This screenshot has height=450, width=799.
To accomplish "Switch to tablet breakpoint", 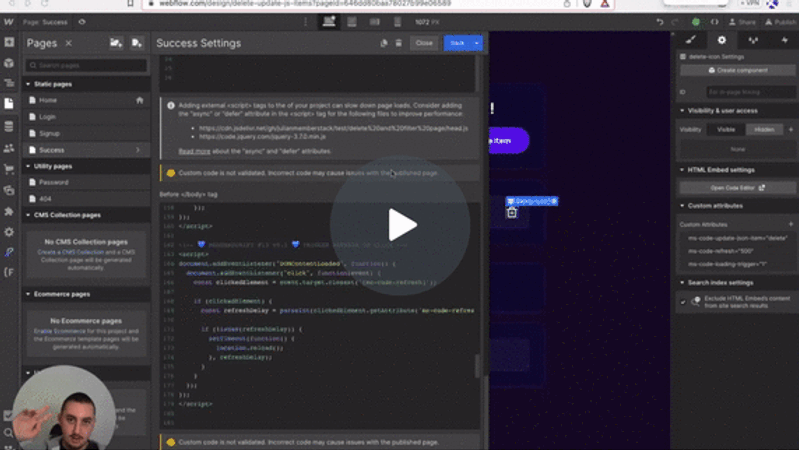I will tap(352, 22).
